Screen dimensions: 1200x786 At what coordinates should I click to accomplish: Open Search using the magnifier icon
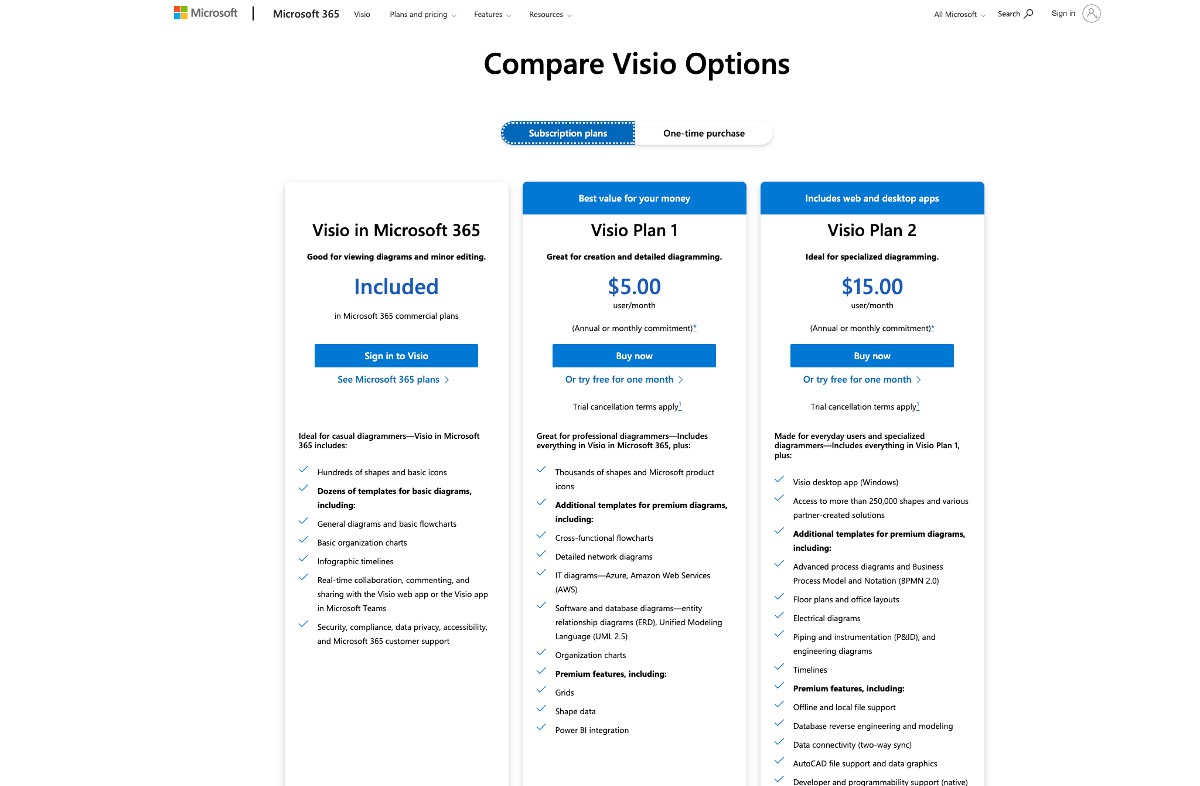1027,14
